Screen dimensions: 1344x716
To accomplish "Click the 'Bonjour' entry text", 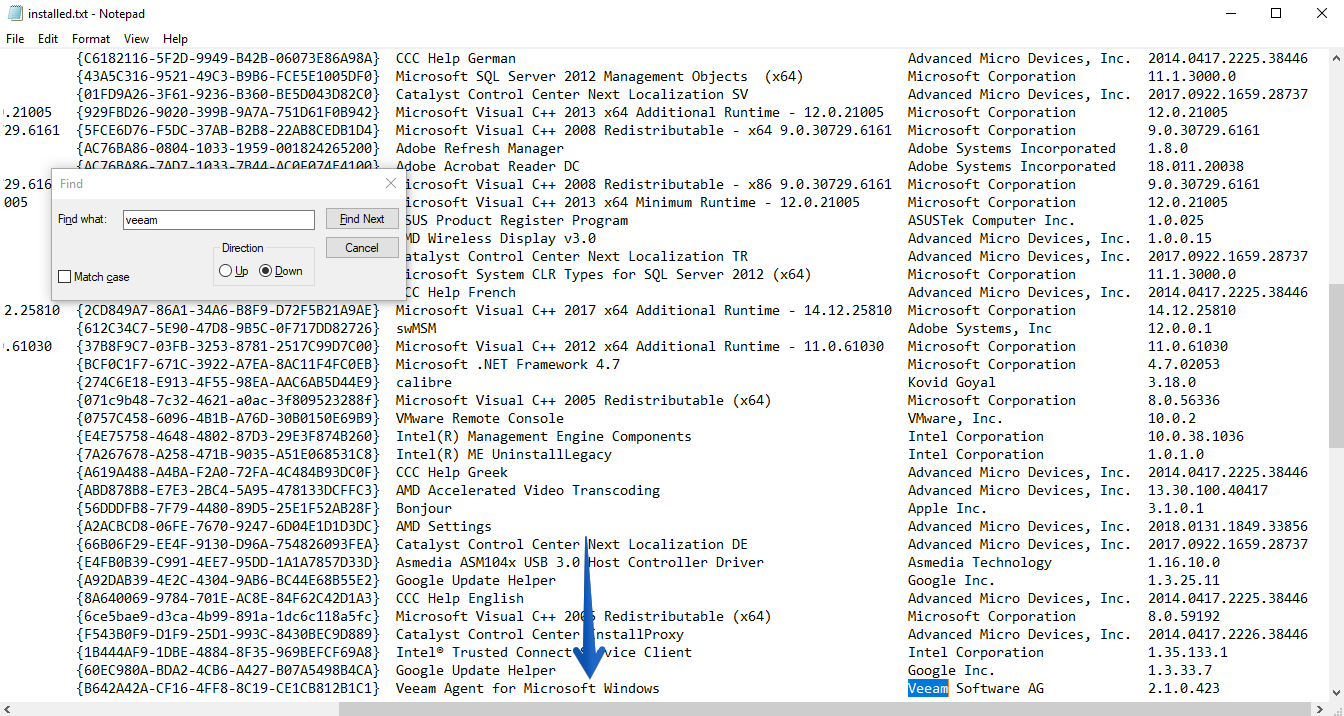I will point(424,508).
